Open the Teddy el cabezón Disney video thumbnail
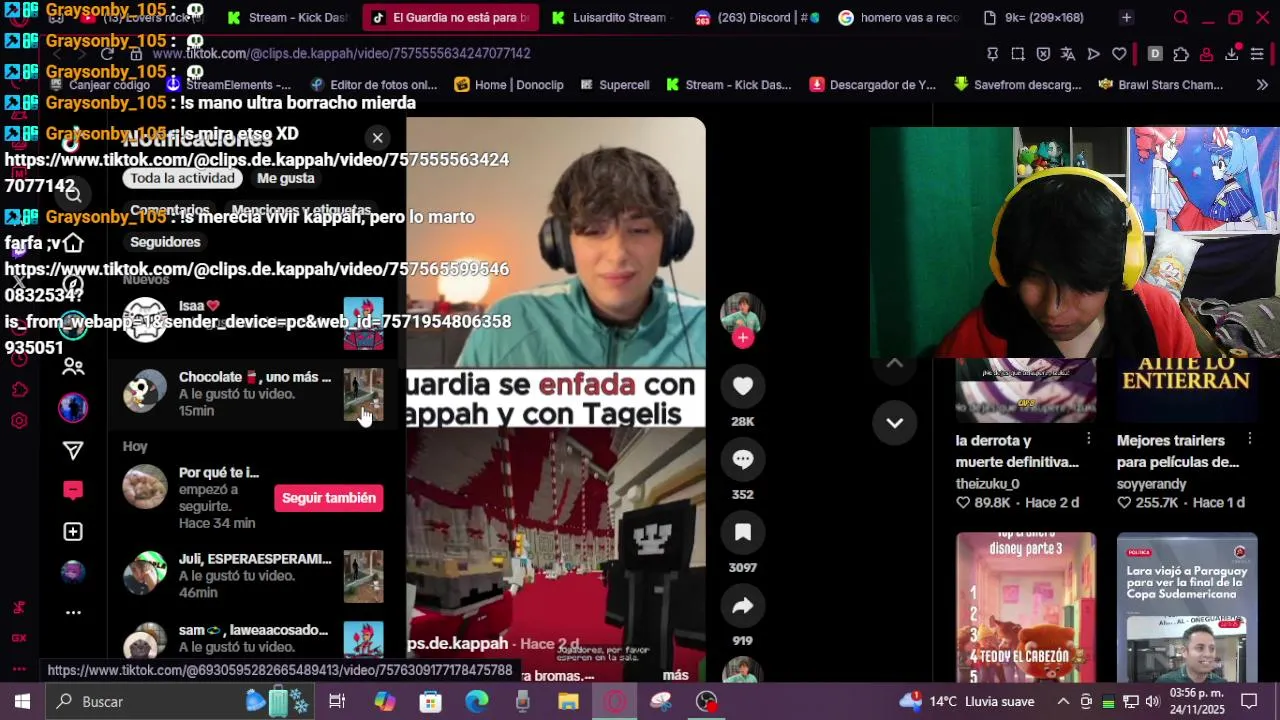The width and height of the screenshot is (1280, 720). (1025, 607)
